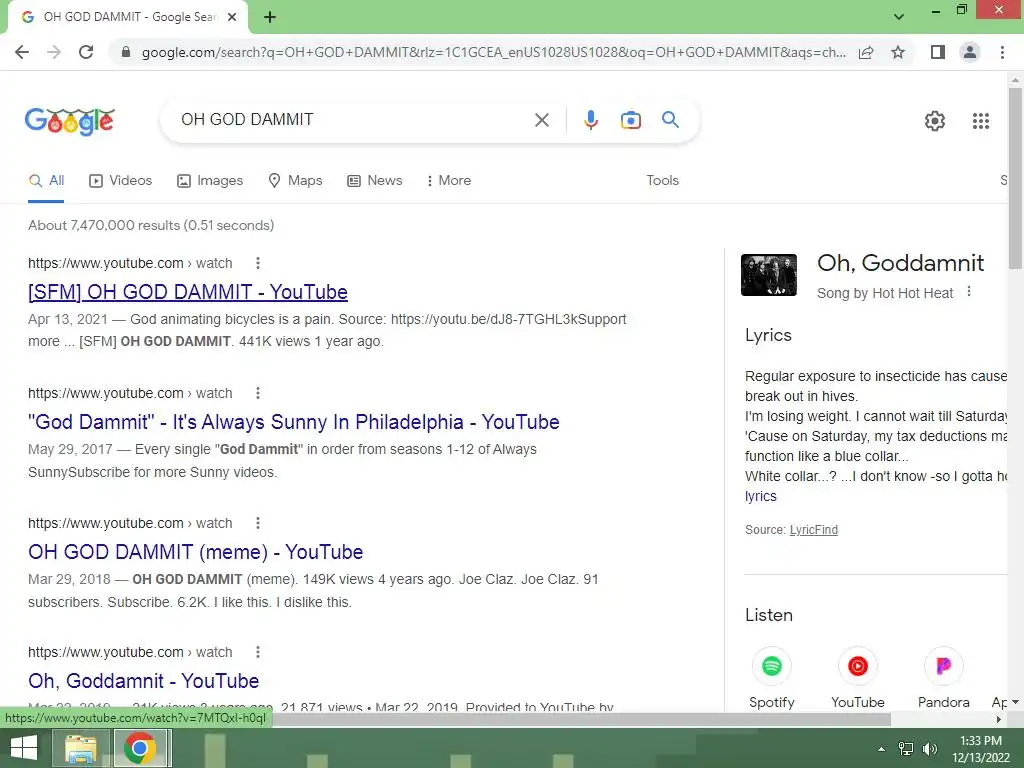Image resolution: width=1024 pixels, height=768 pixels.
Task: Click the Oh, Goddamnit song title
Action: coord(900,263)
